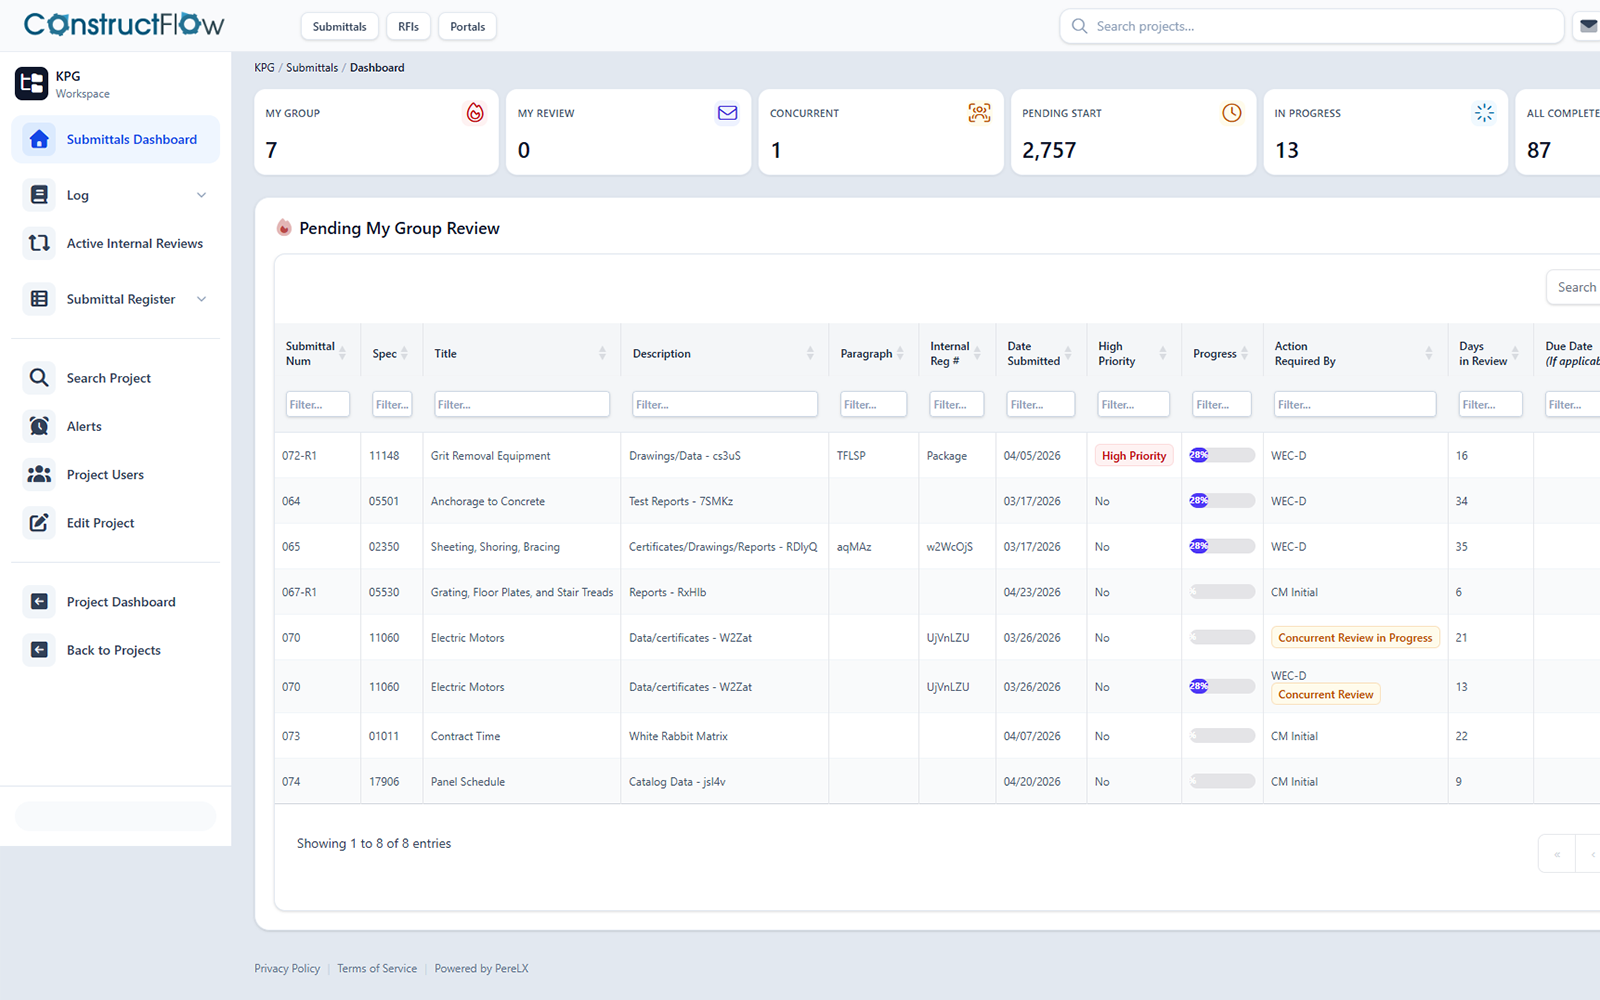Open the Portals top menu
The height and width of the screenshot is (1000, 1600).
coord(467,27)
